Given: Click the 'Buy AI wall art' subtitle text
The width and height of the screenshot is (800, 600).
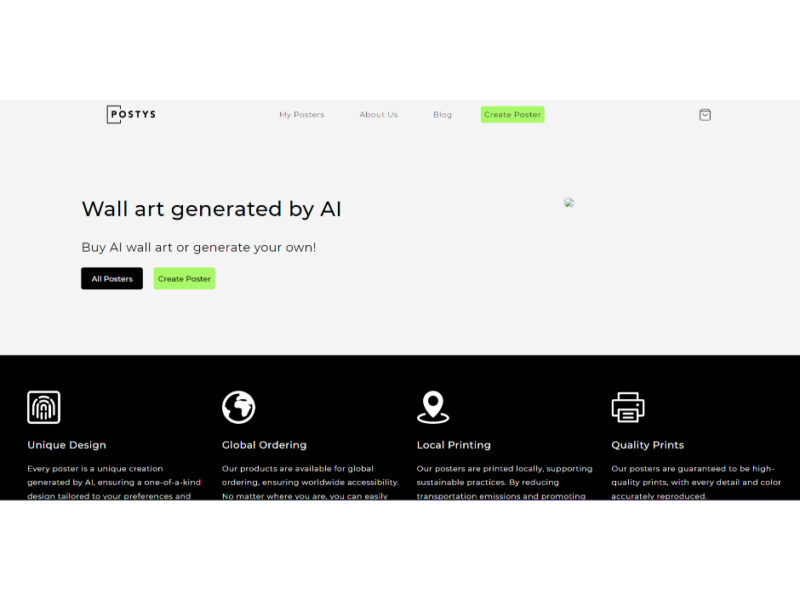Looking at the screenshot, I should pos(198,247).
